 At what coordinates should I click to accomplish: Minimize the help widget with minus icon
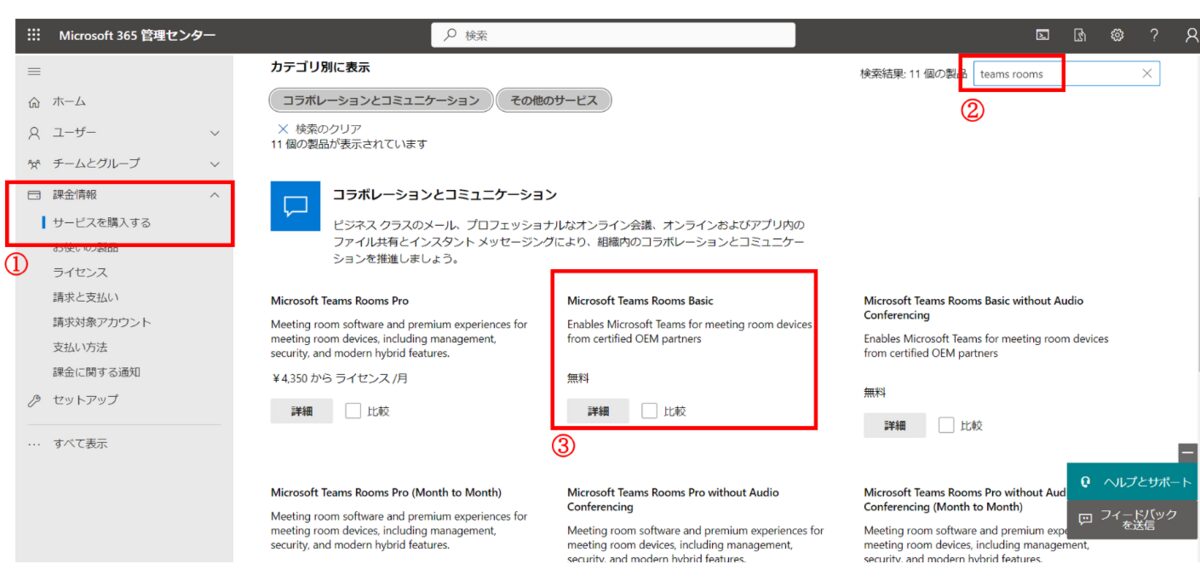pos(1188,452)
